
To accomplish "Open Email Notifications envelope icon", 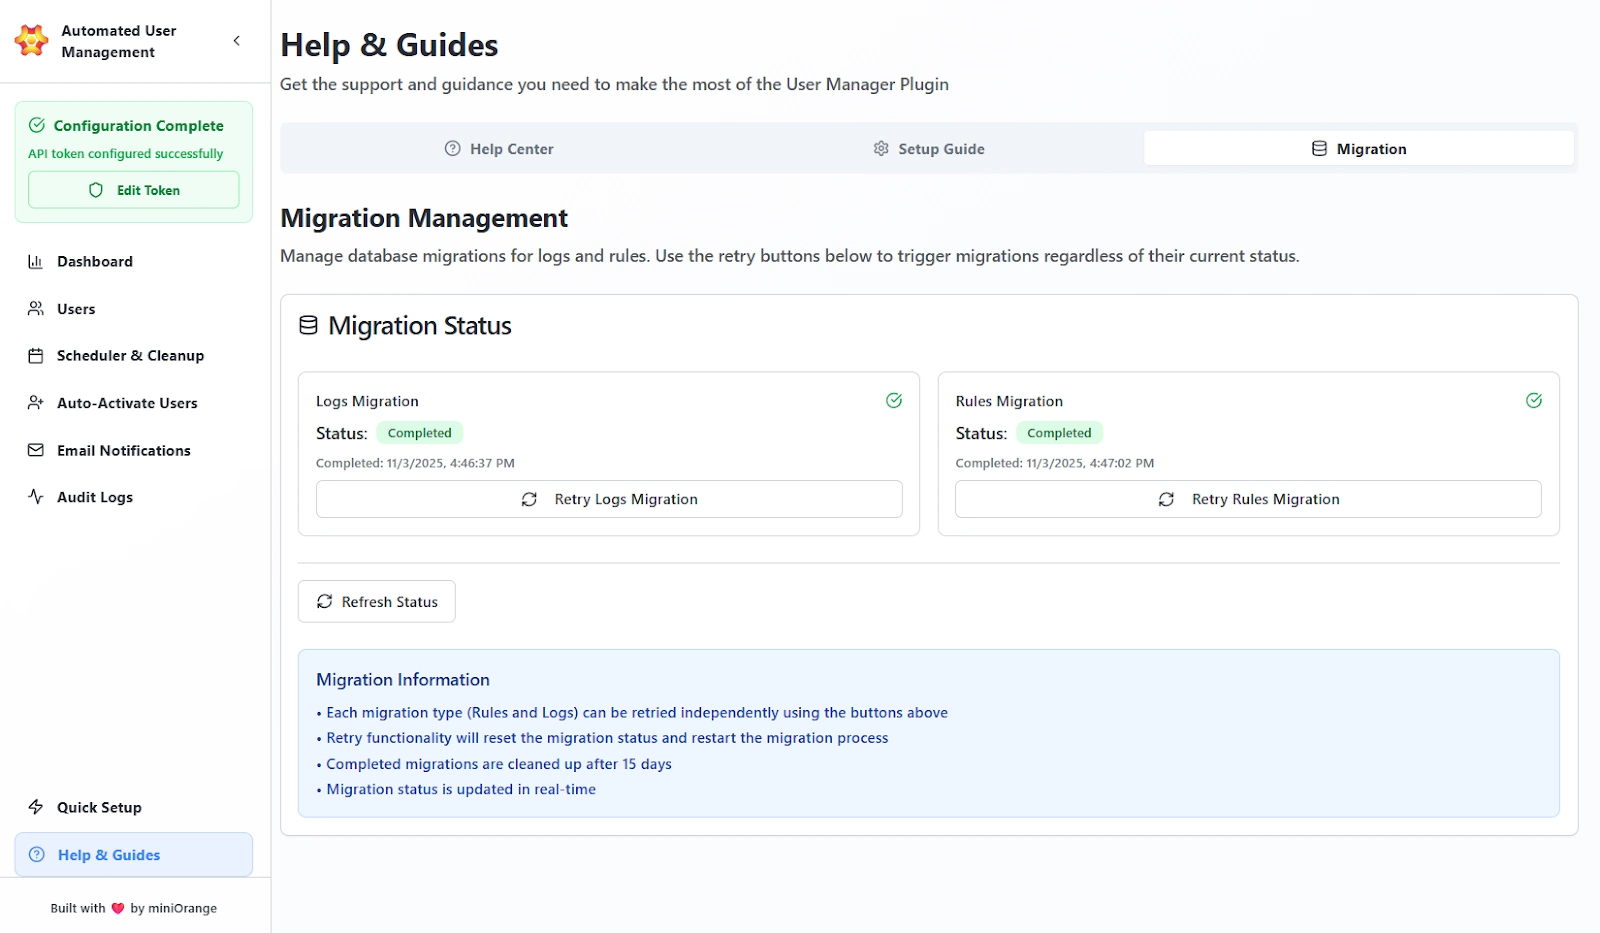I will pos(36,450).
